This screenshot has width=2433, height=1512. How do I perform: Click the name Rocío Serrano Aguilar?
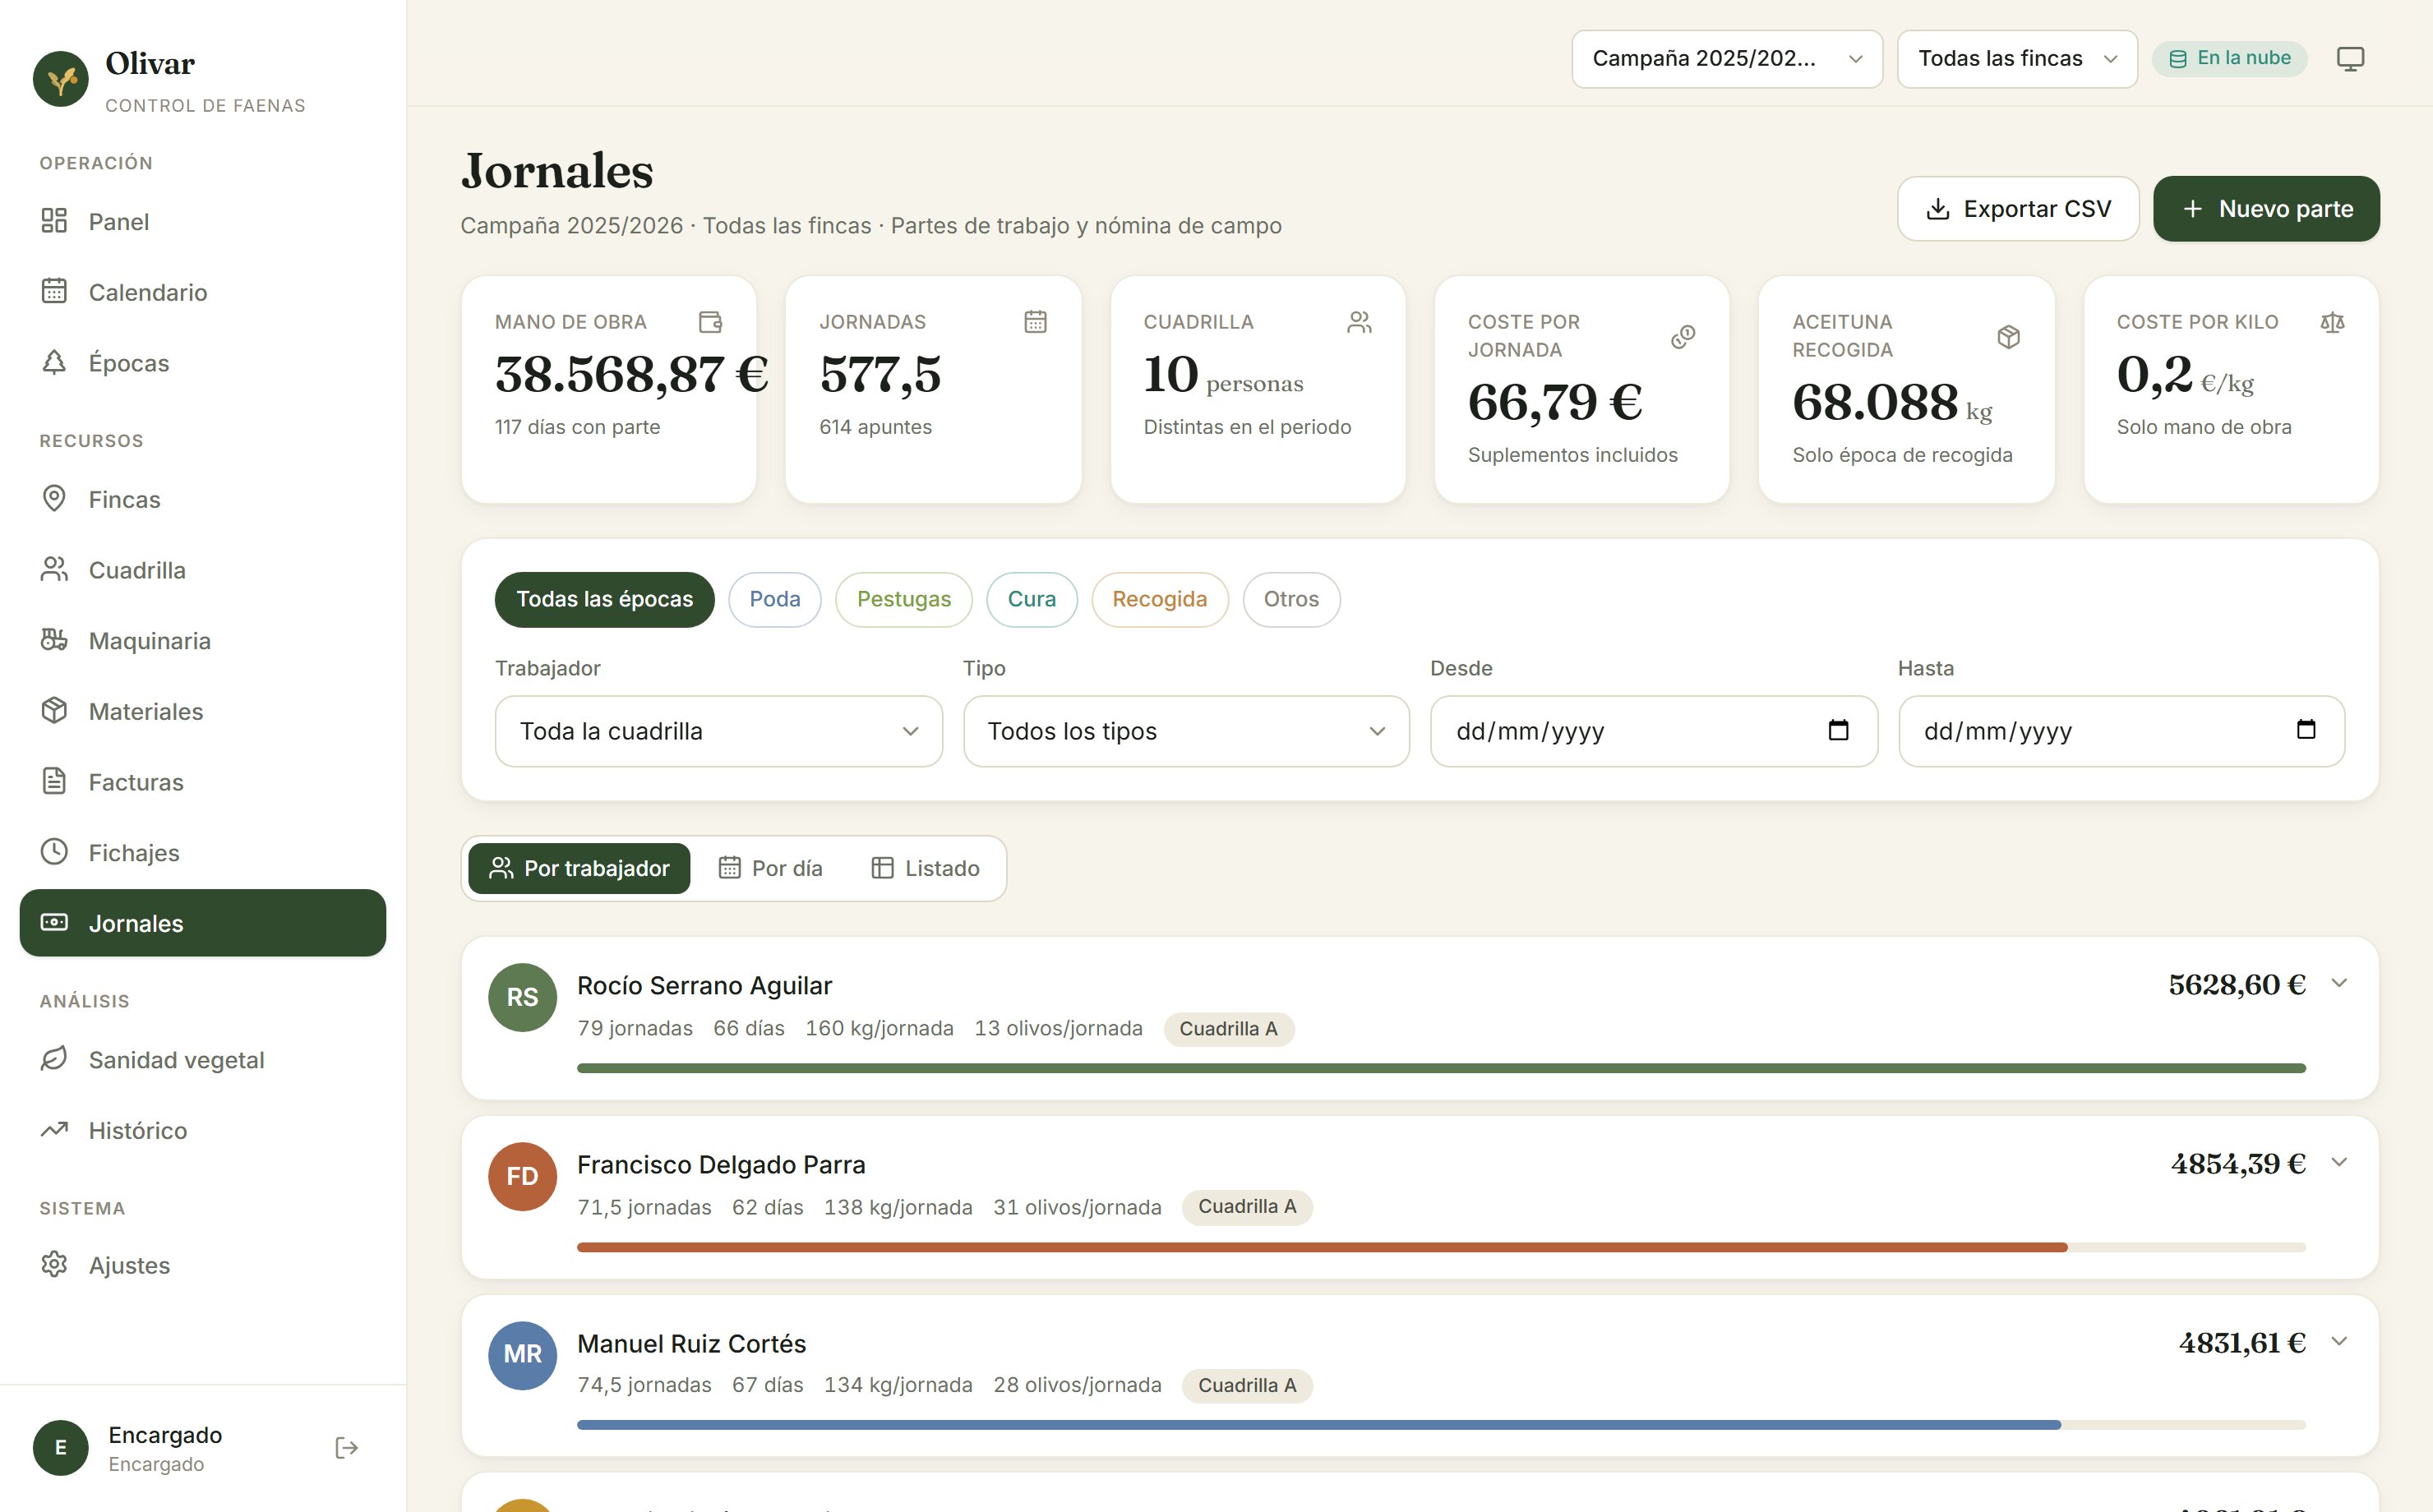click(x=704, y=986)
